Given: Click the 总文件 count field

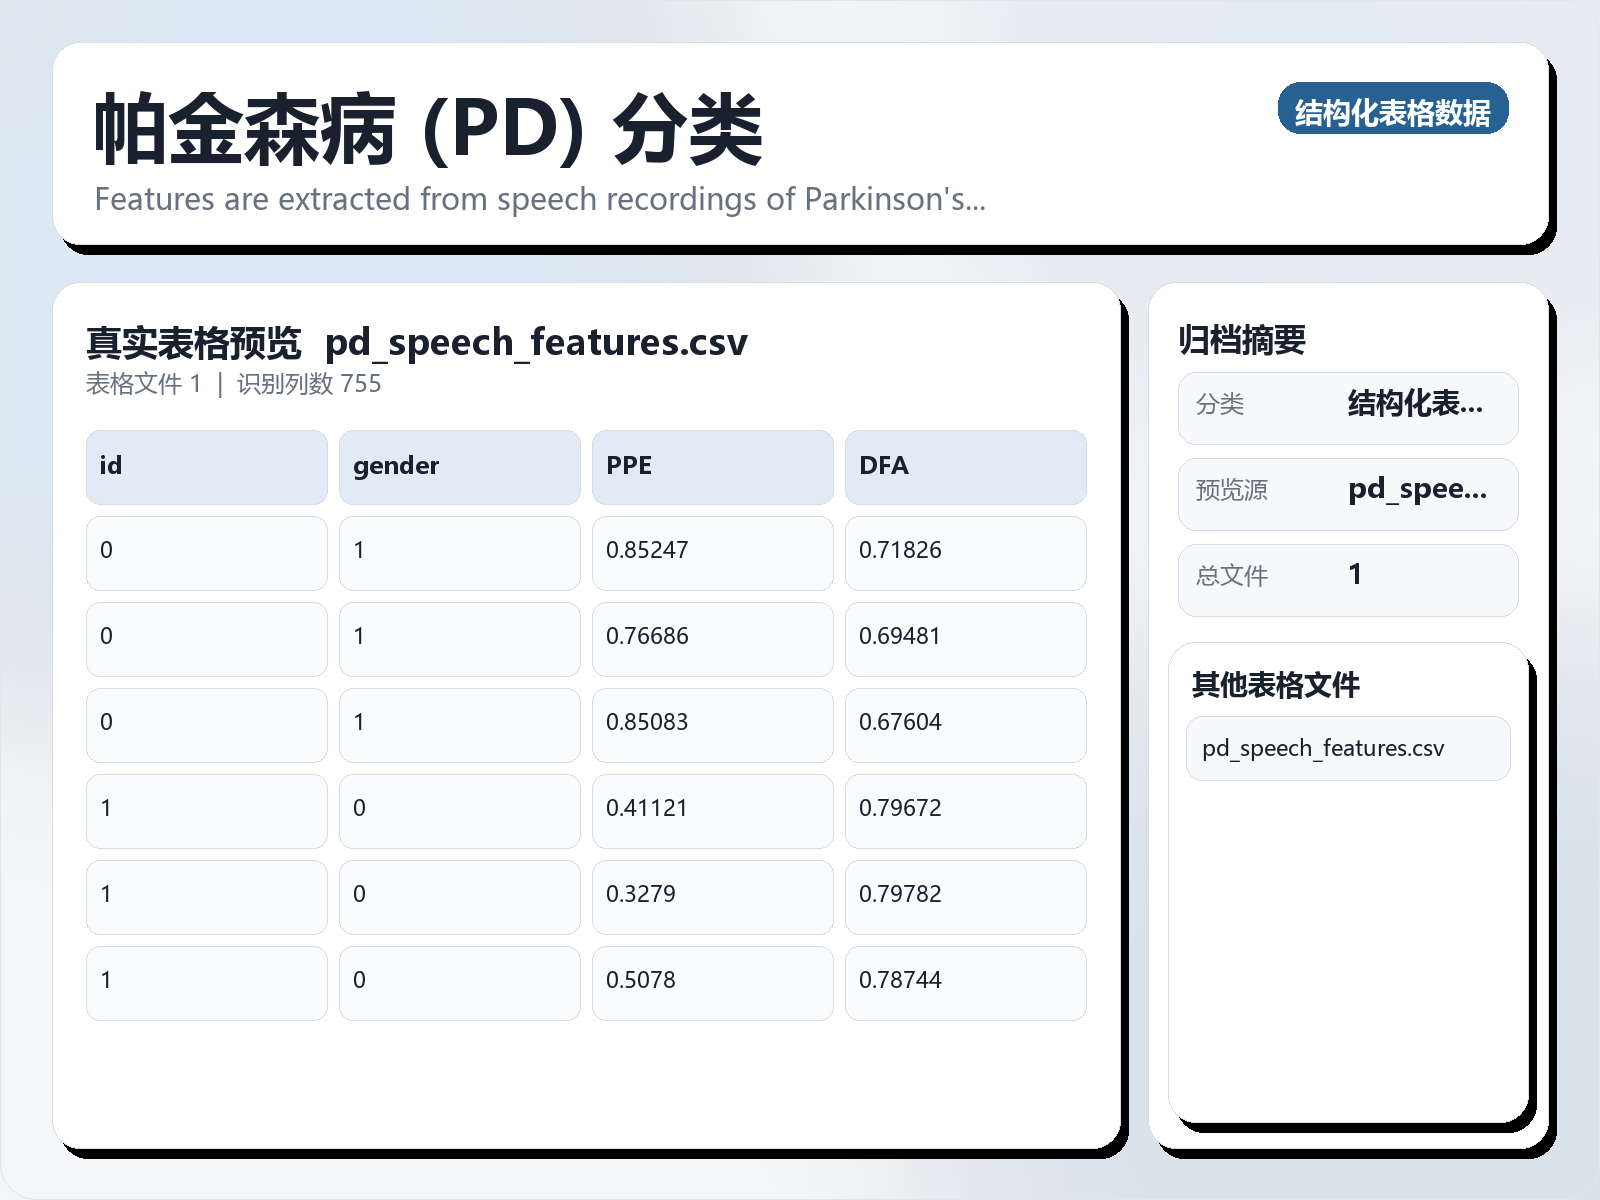Looking at the screenshot, I should (x=1347, y=578).
